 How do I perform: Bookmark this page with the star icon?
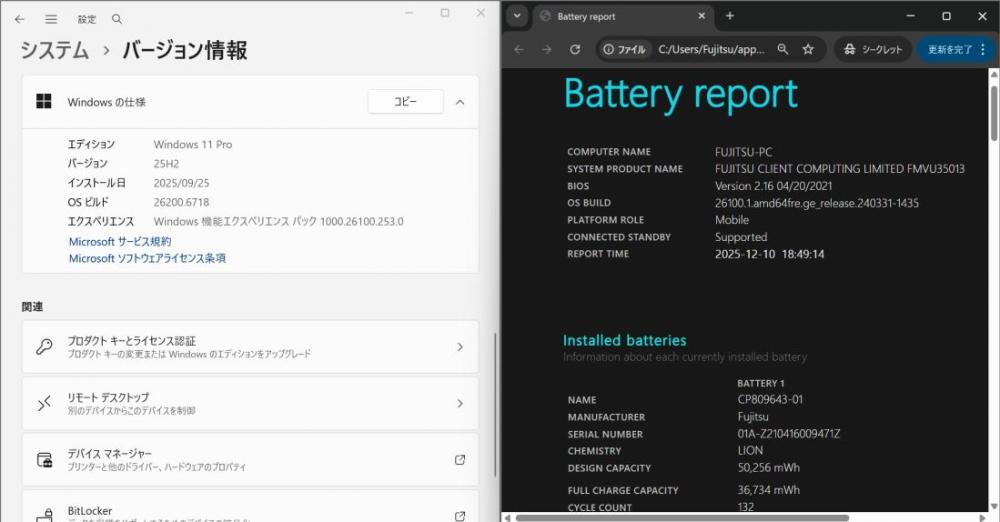[x=808, y=49]
